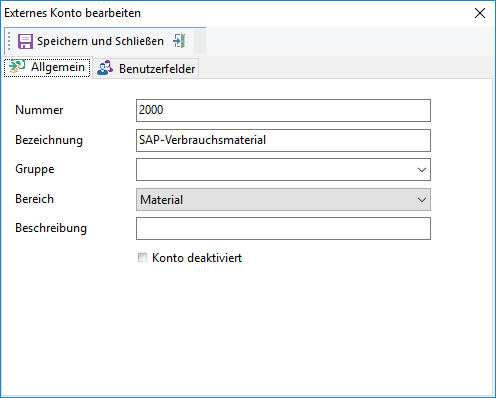The image size is (496, 398).
Task: Click the Speichern und Schließen button label
Action: point(100,41)
